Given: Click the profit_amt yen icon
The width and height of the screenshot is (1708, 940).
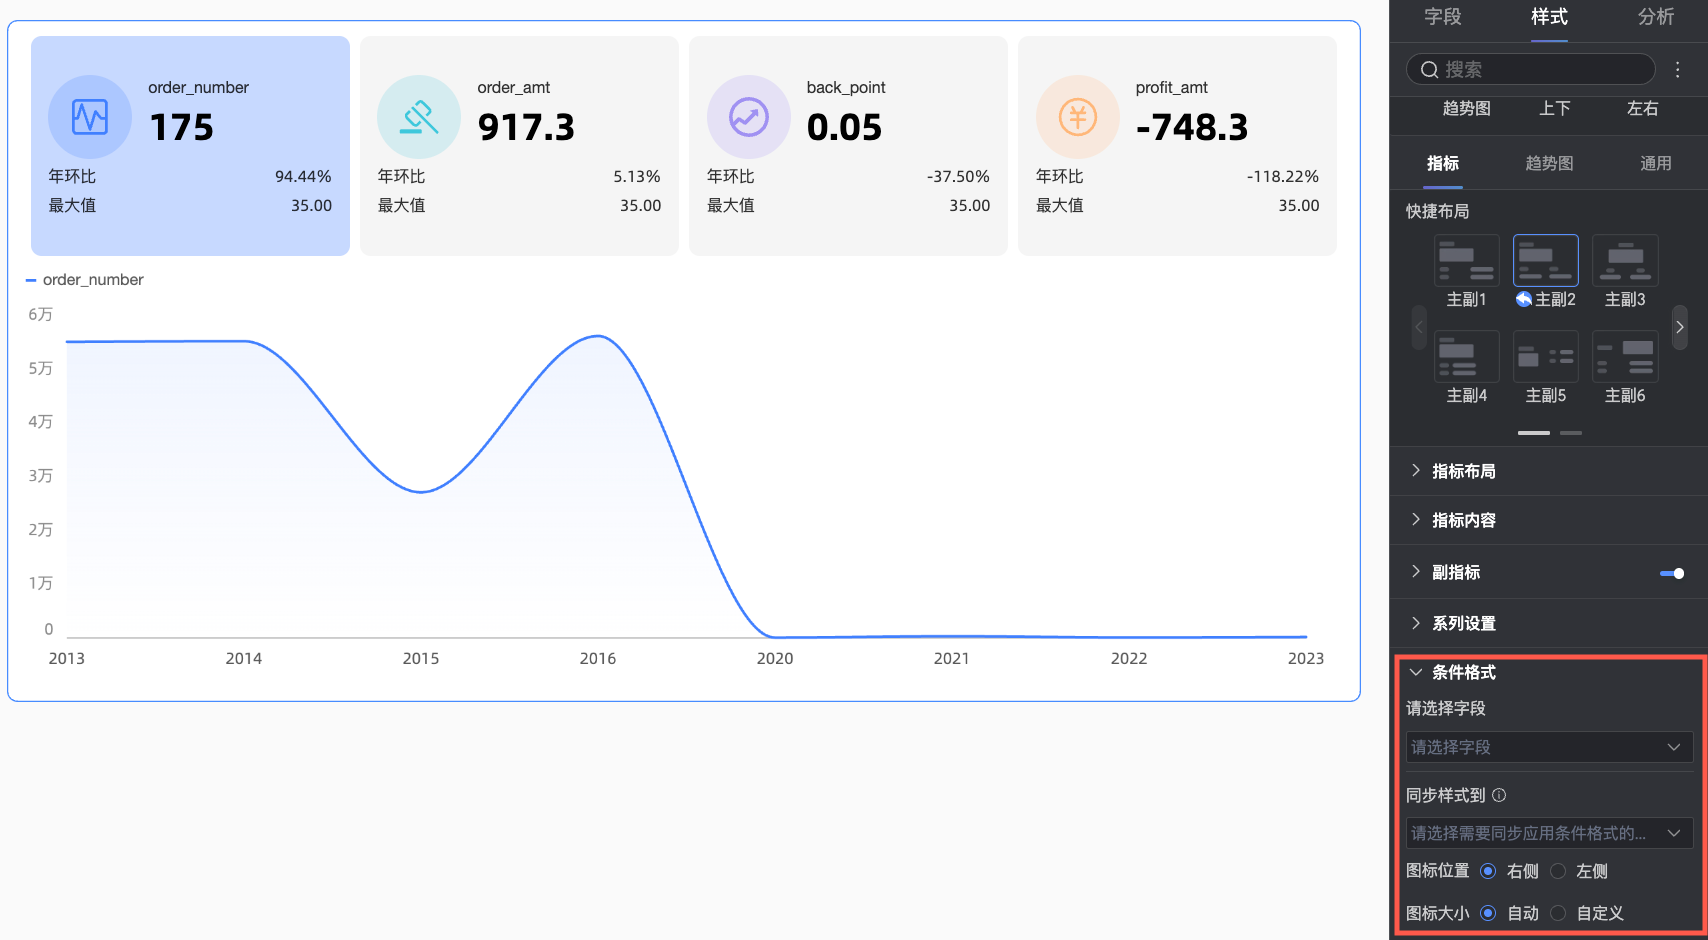Looking at the screenshot, I should [x=1077, y=117].
